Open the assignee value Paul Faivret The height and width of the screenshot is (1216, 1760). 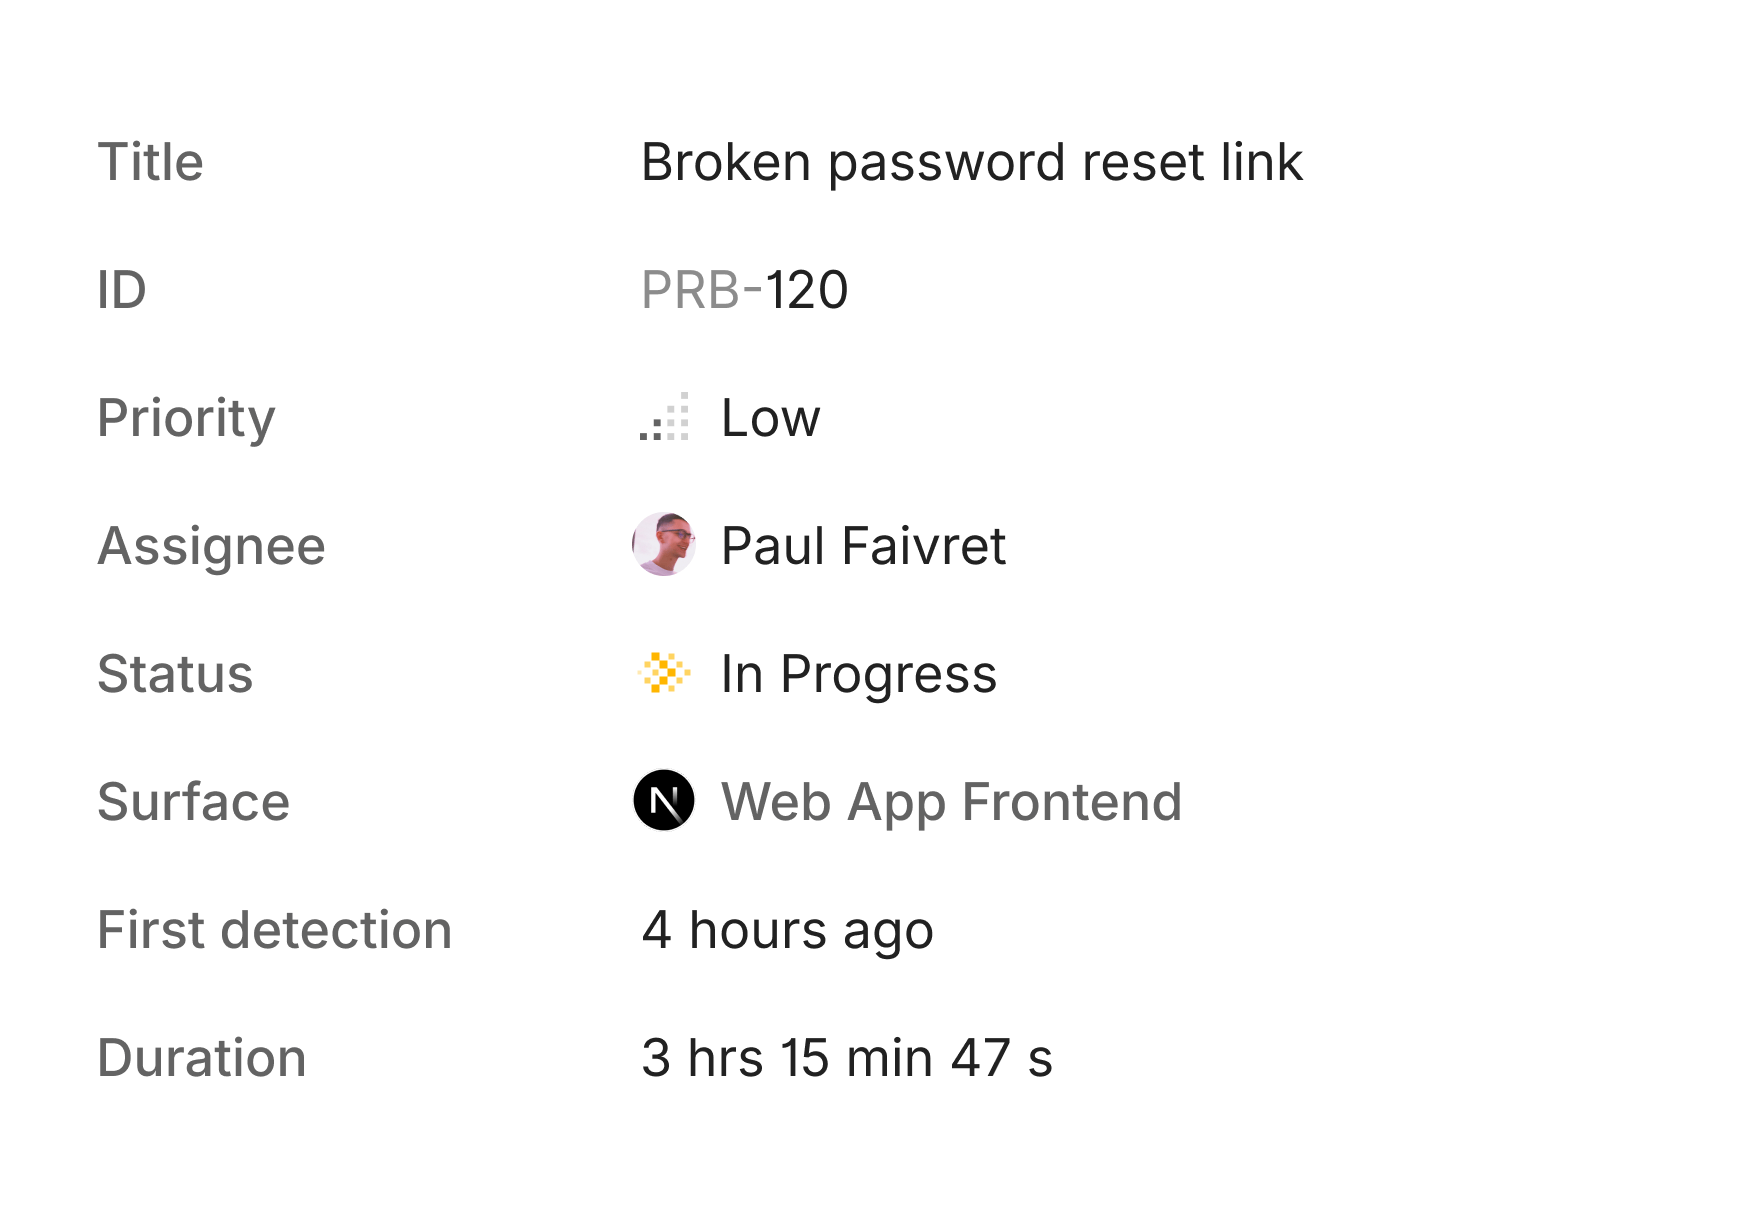tap(863, 546)
